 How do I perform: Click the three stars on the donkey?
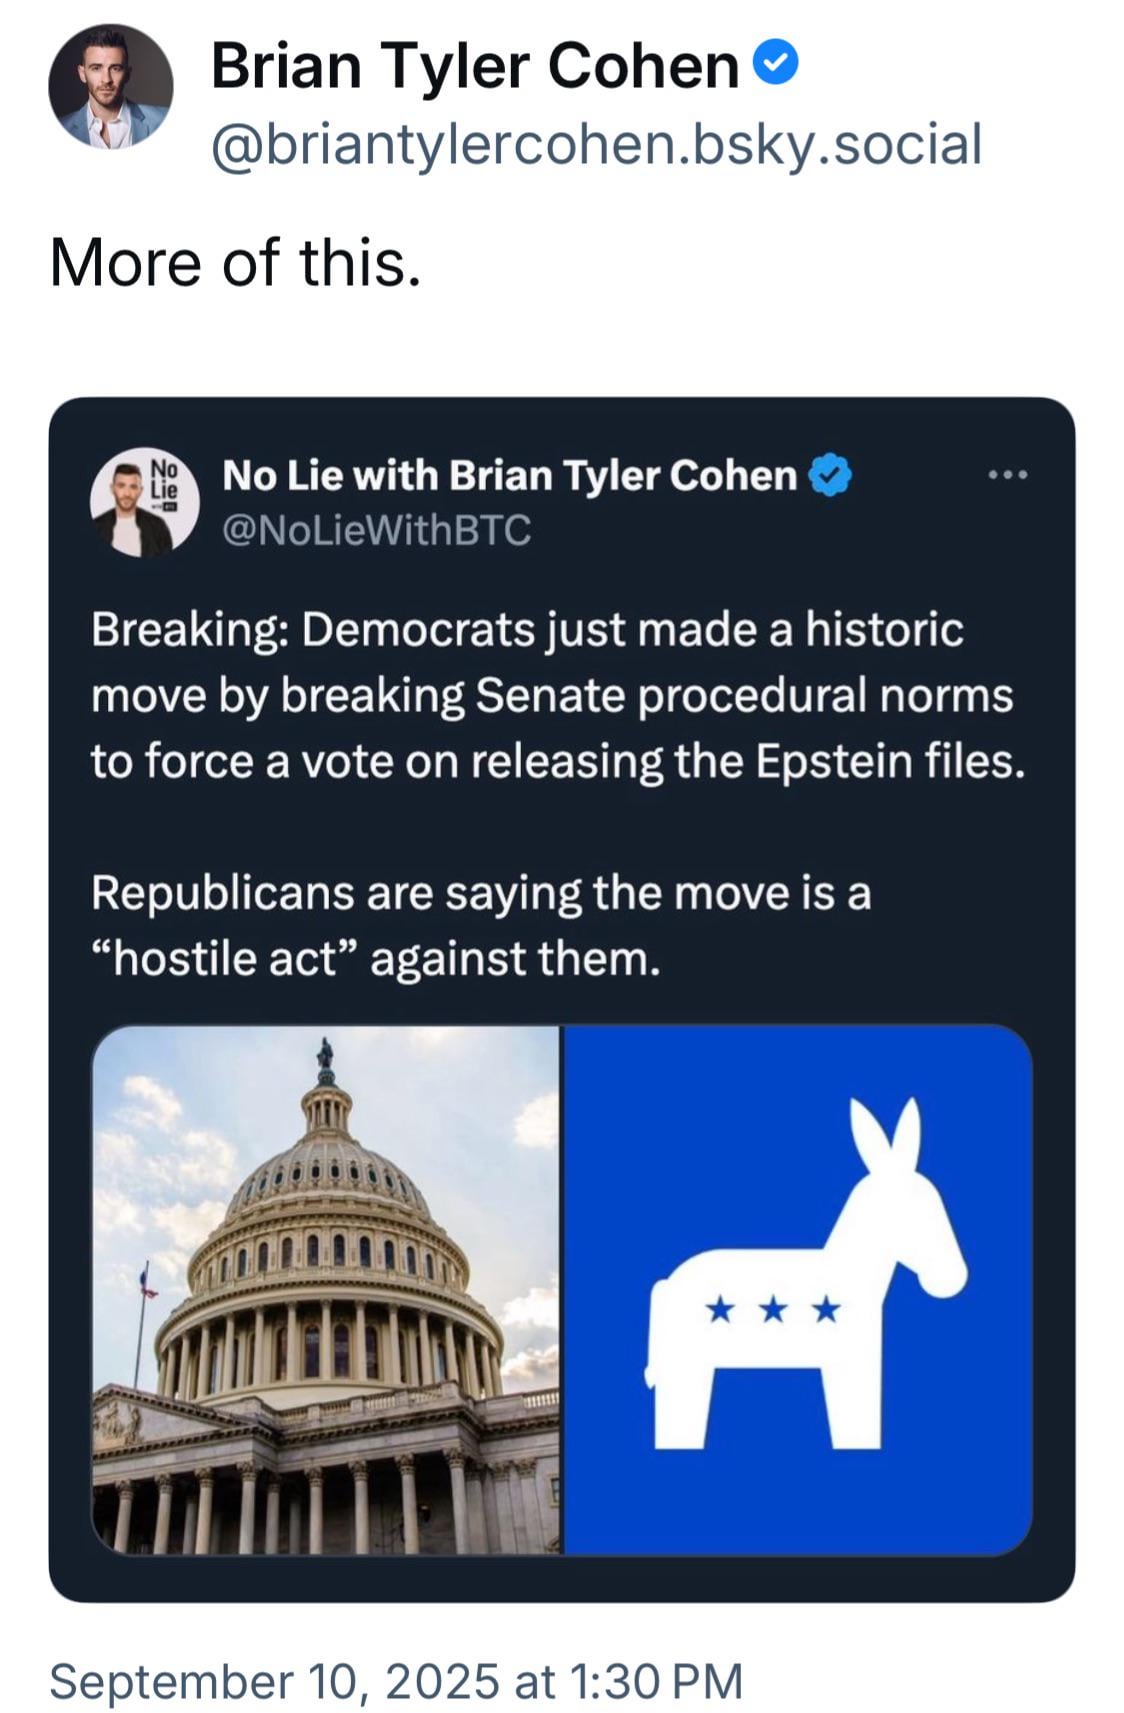(x=772, y=1309)
